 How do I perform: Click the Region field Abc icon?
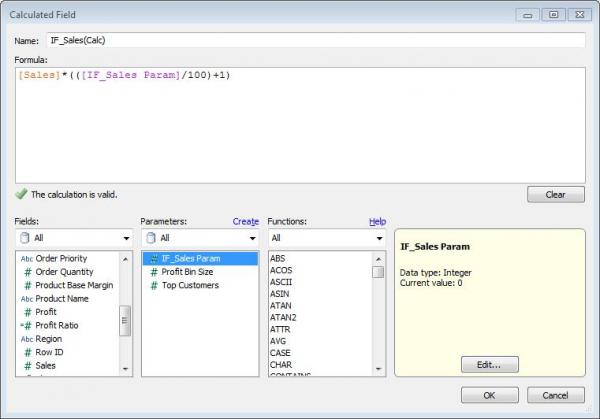click(x=26, y=339)
